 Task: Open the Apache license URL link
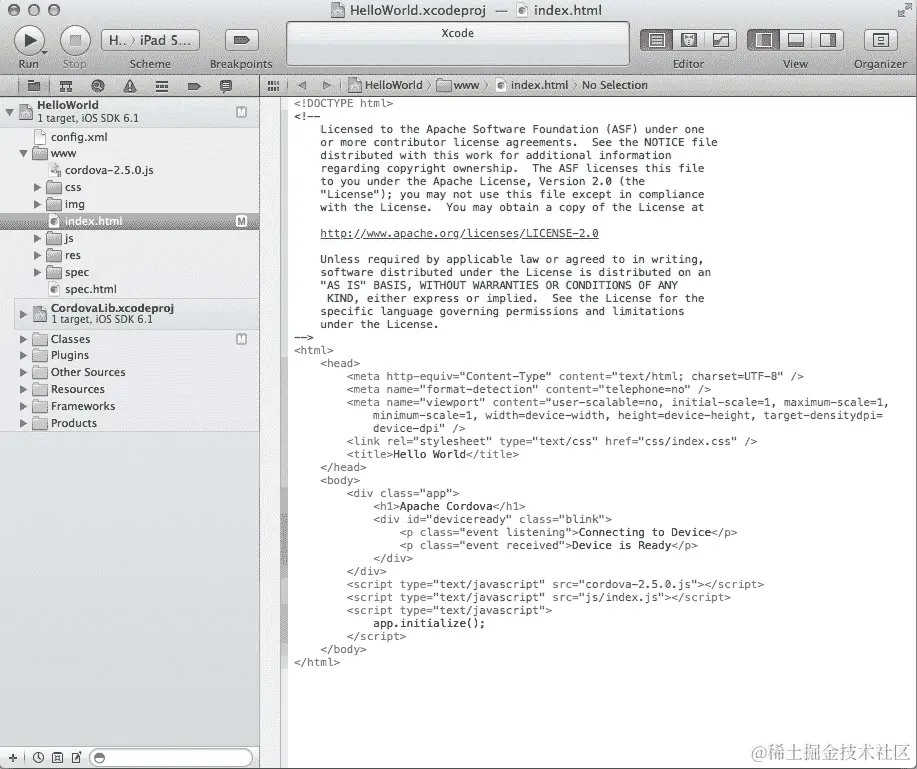(x=459, y=233)
